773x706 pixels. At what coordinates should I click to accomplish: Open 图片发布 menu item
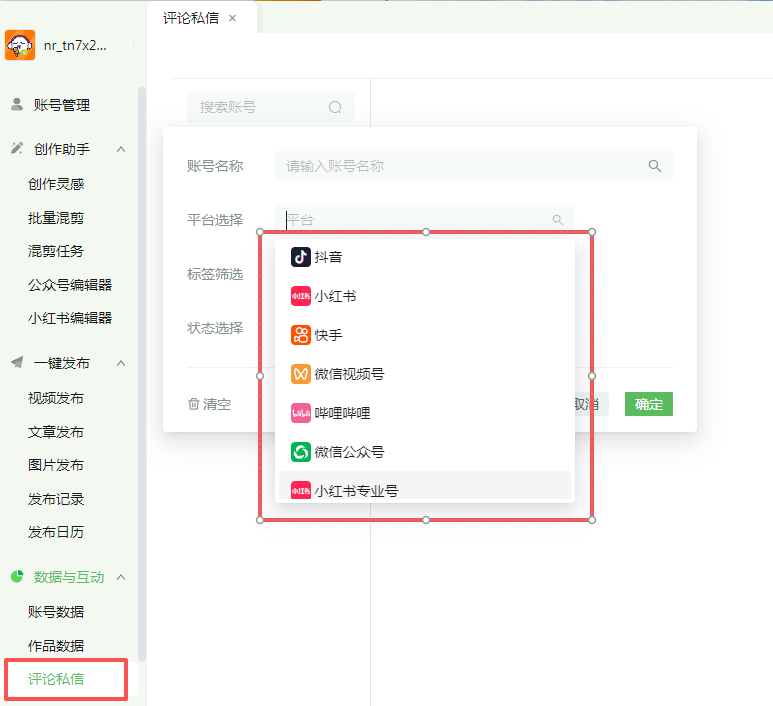[x=56, y=465]
